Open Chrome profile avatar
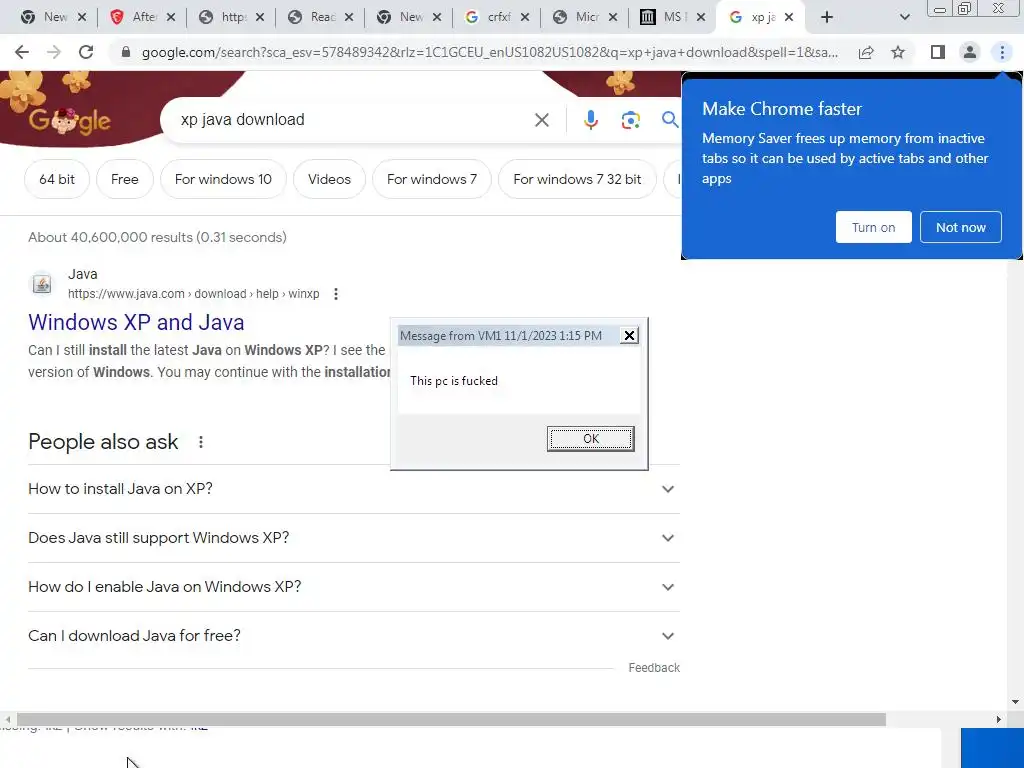Image resolution: width=1024 pixels, height=768 pixels. [x=970, y=52]
